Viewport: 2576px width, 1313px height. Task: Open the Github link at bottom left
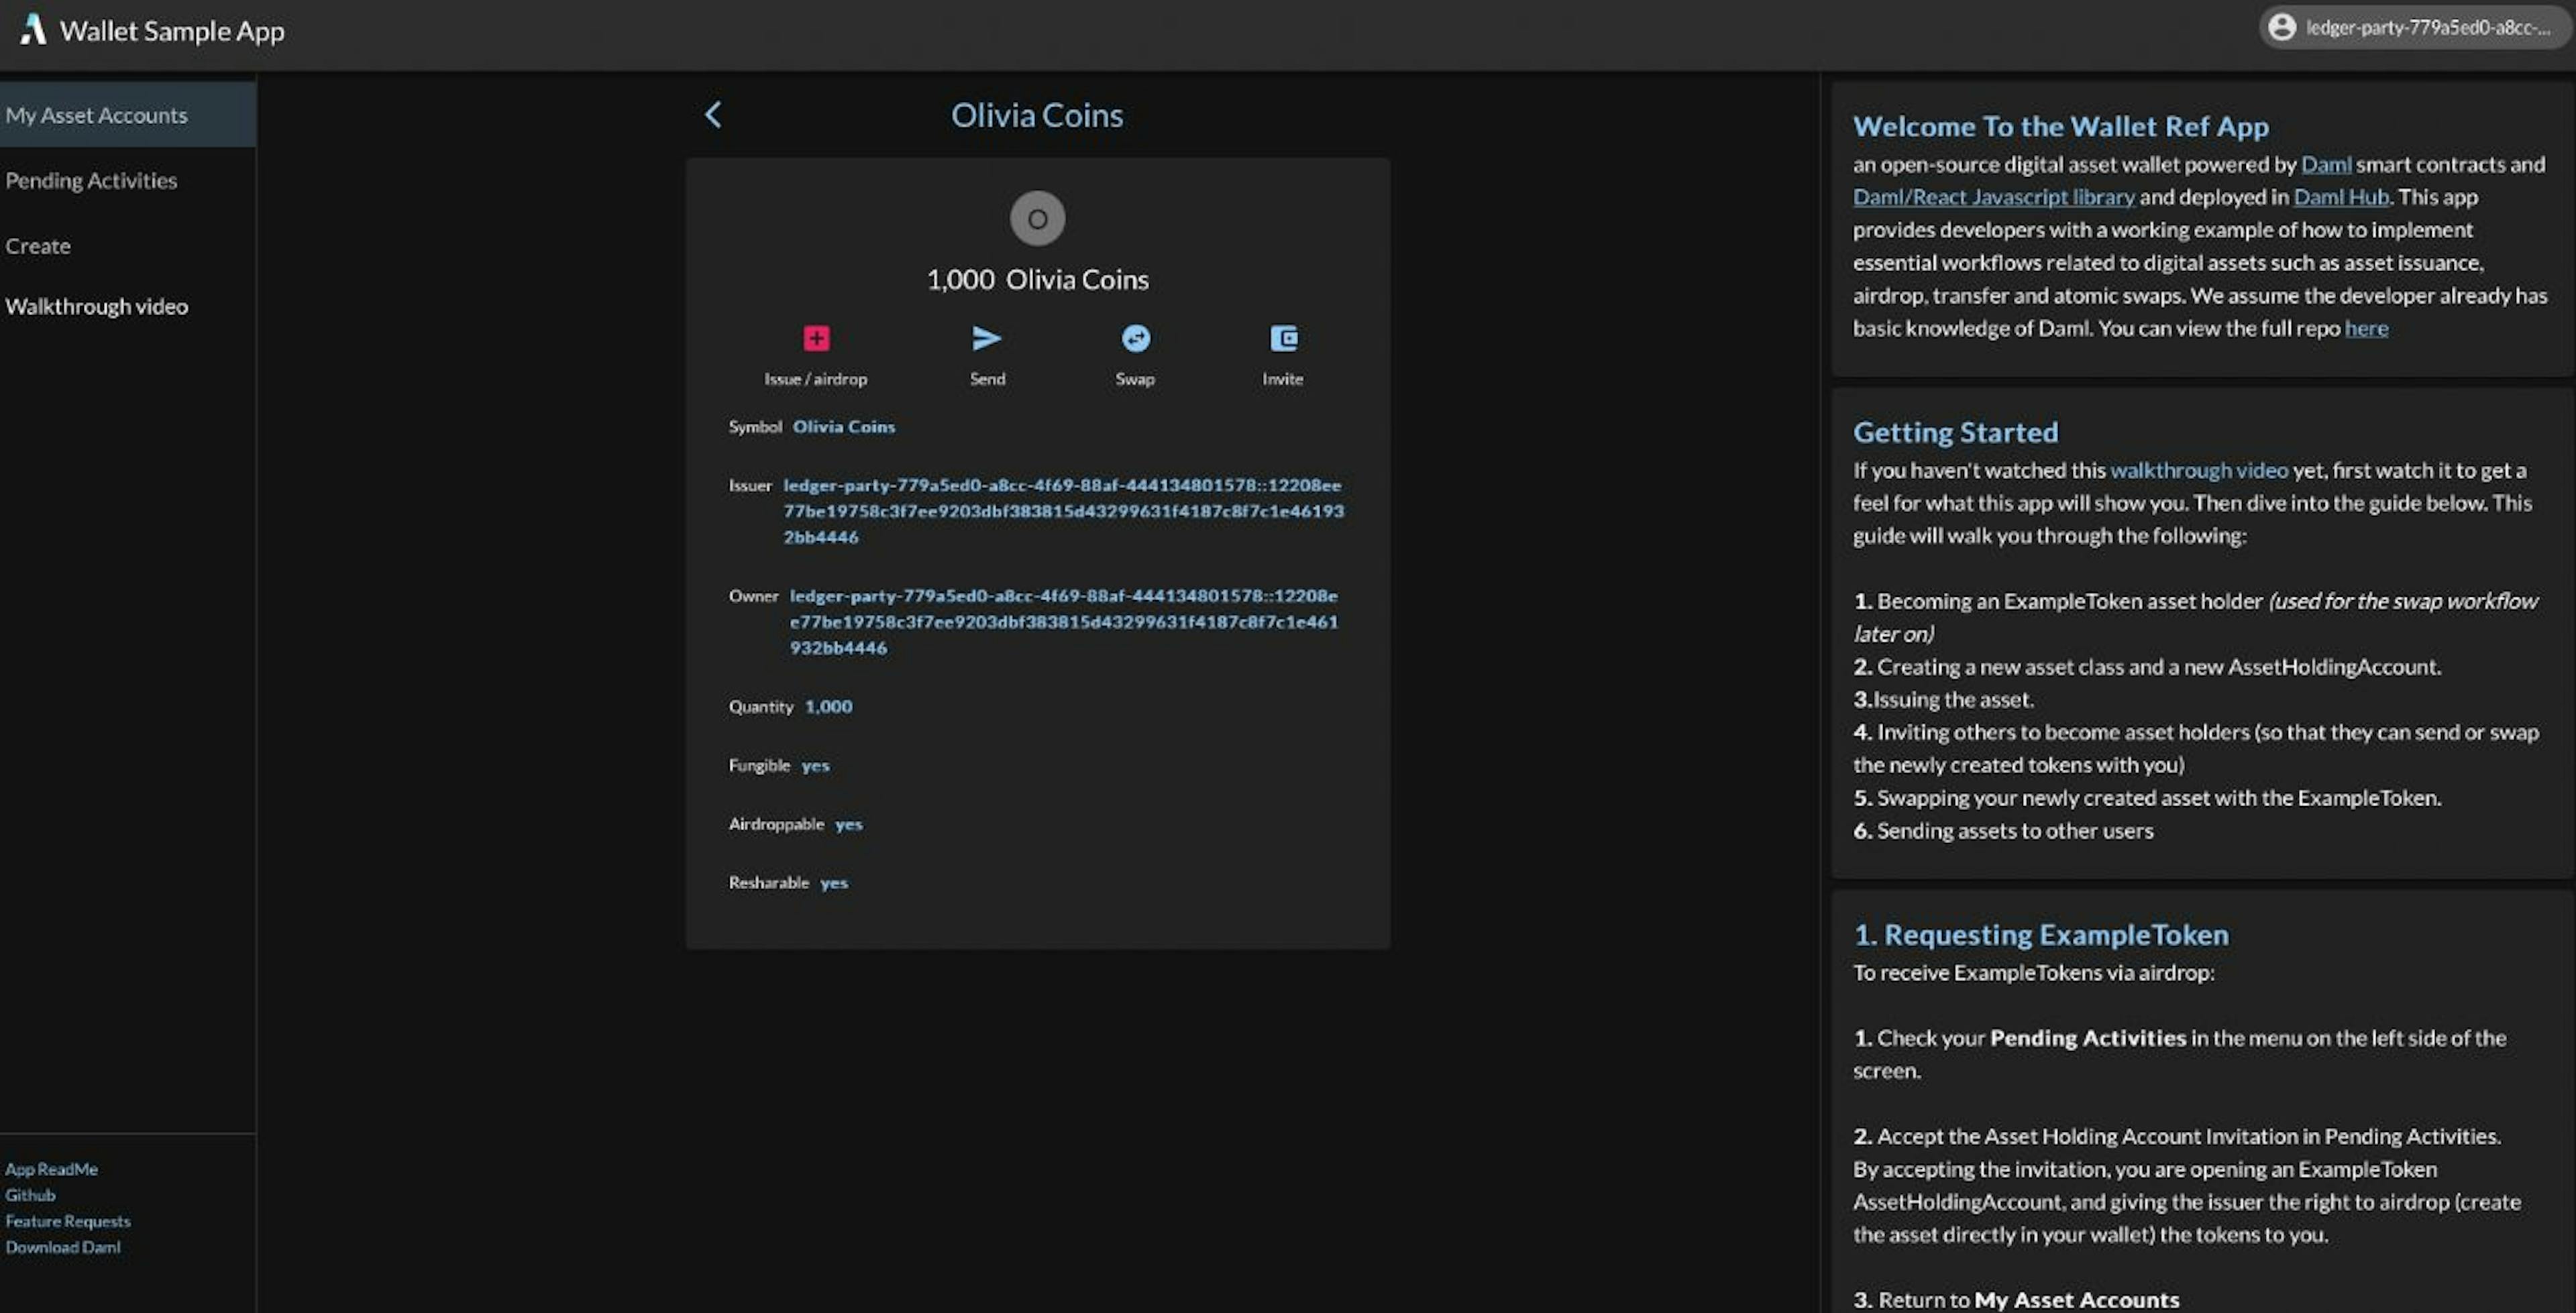(30, 1194)
